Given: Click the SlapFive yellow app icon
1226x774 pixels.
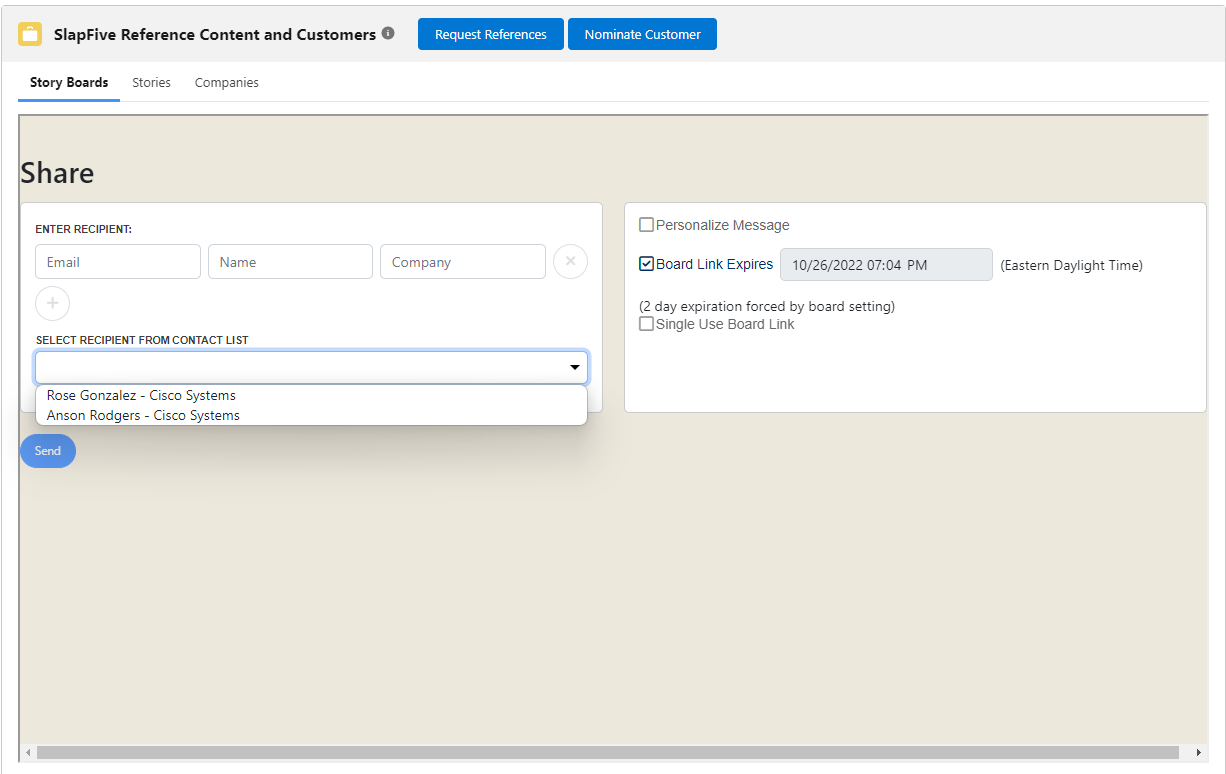Looking at the screenshot, I should click(30, 33).
